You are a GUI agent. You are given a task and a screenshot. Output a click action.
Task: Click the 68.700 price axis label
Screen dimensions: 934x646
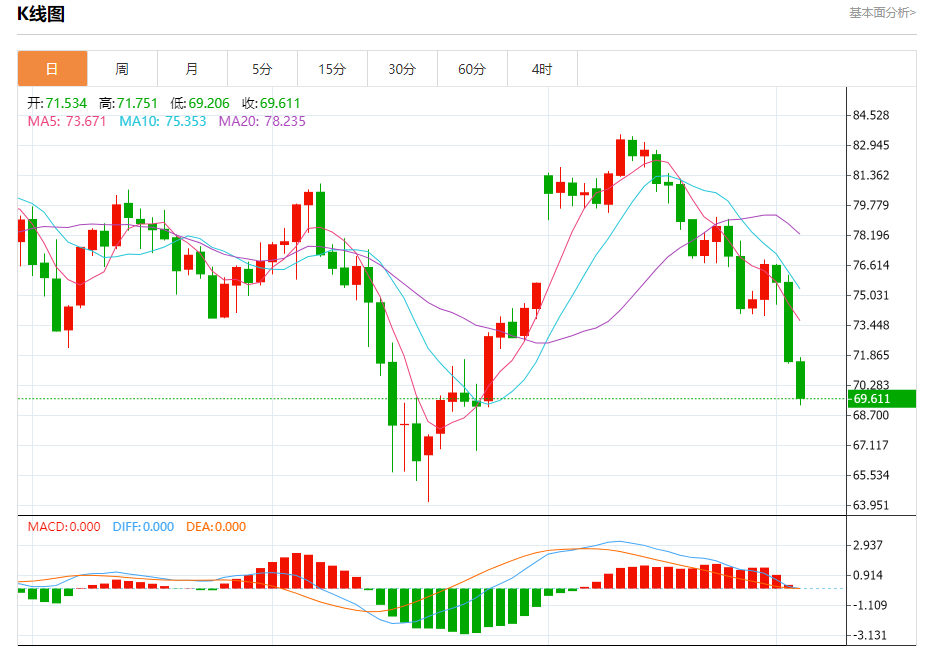click(x=871, y=416)
